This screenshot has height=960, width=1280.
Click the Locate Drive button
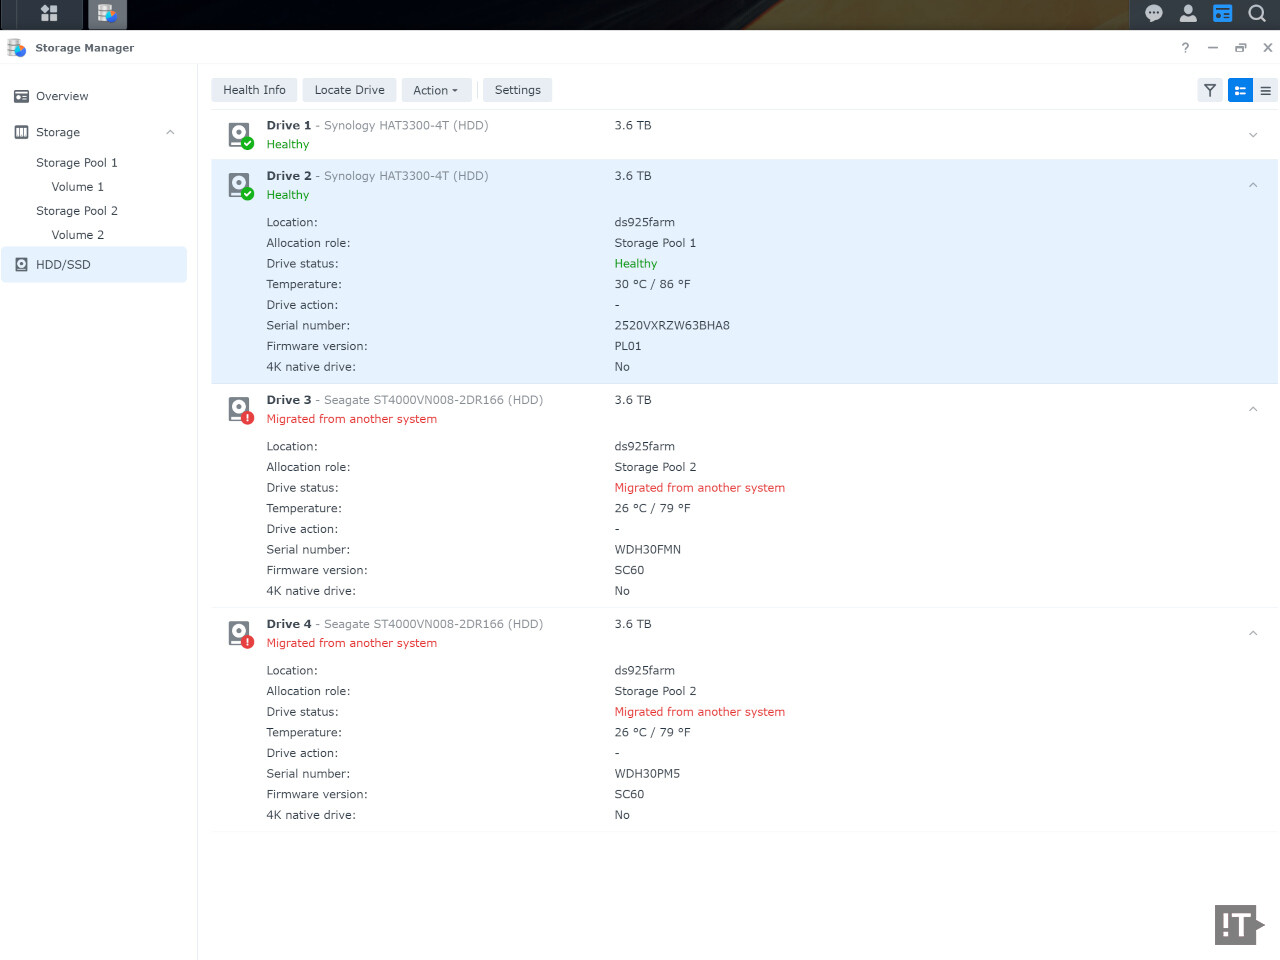349,90
